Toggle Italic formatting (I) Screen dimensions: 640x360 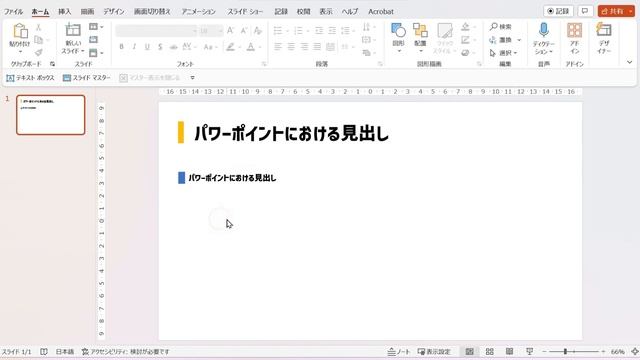[134, 47]
